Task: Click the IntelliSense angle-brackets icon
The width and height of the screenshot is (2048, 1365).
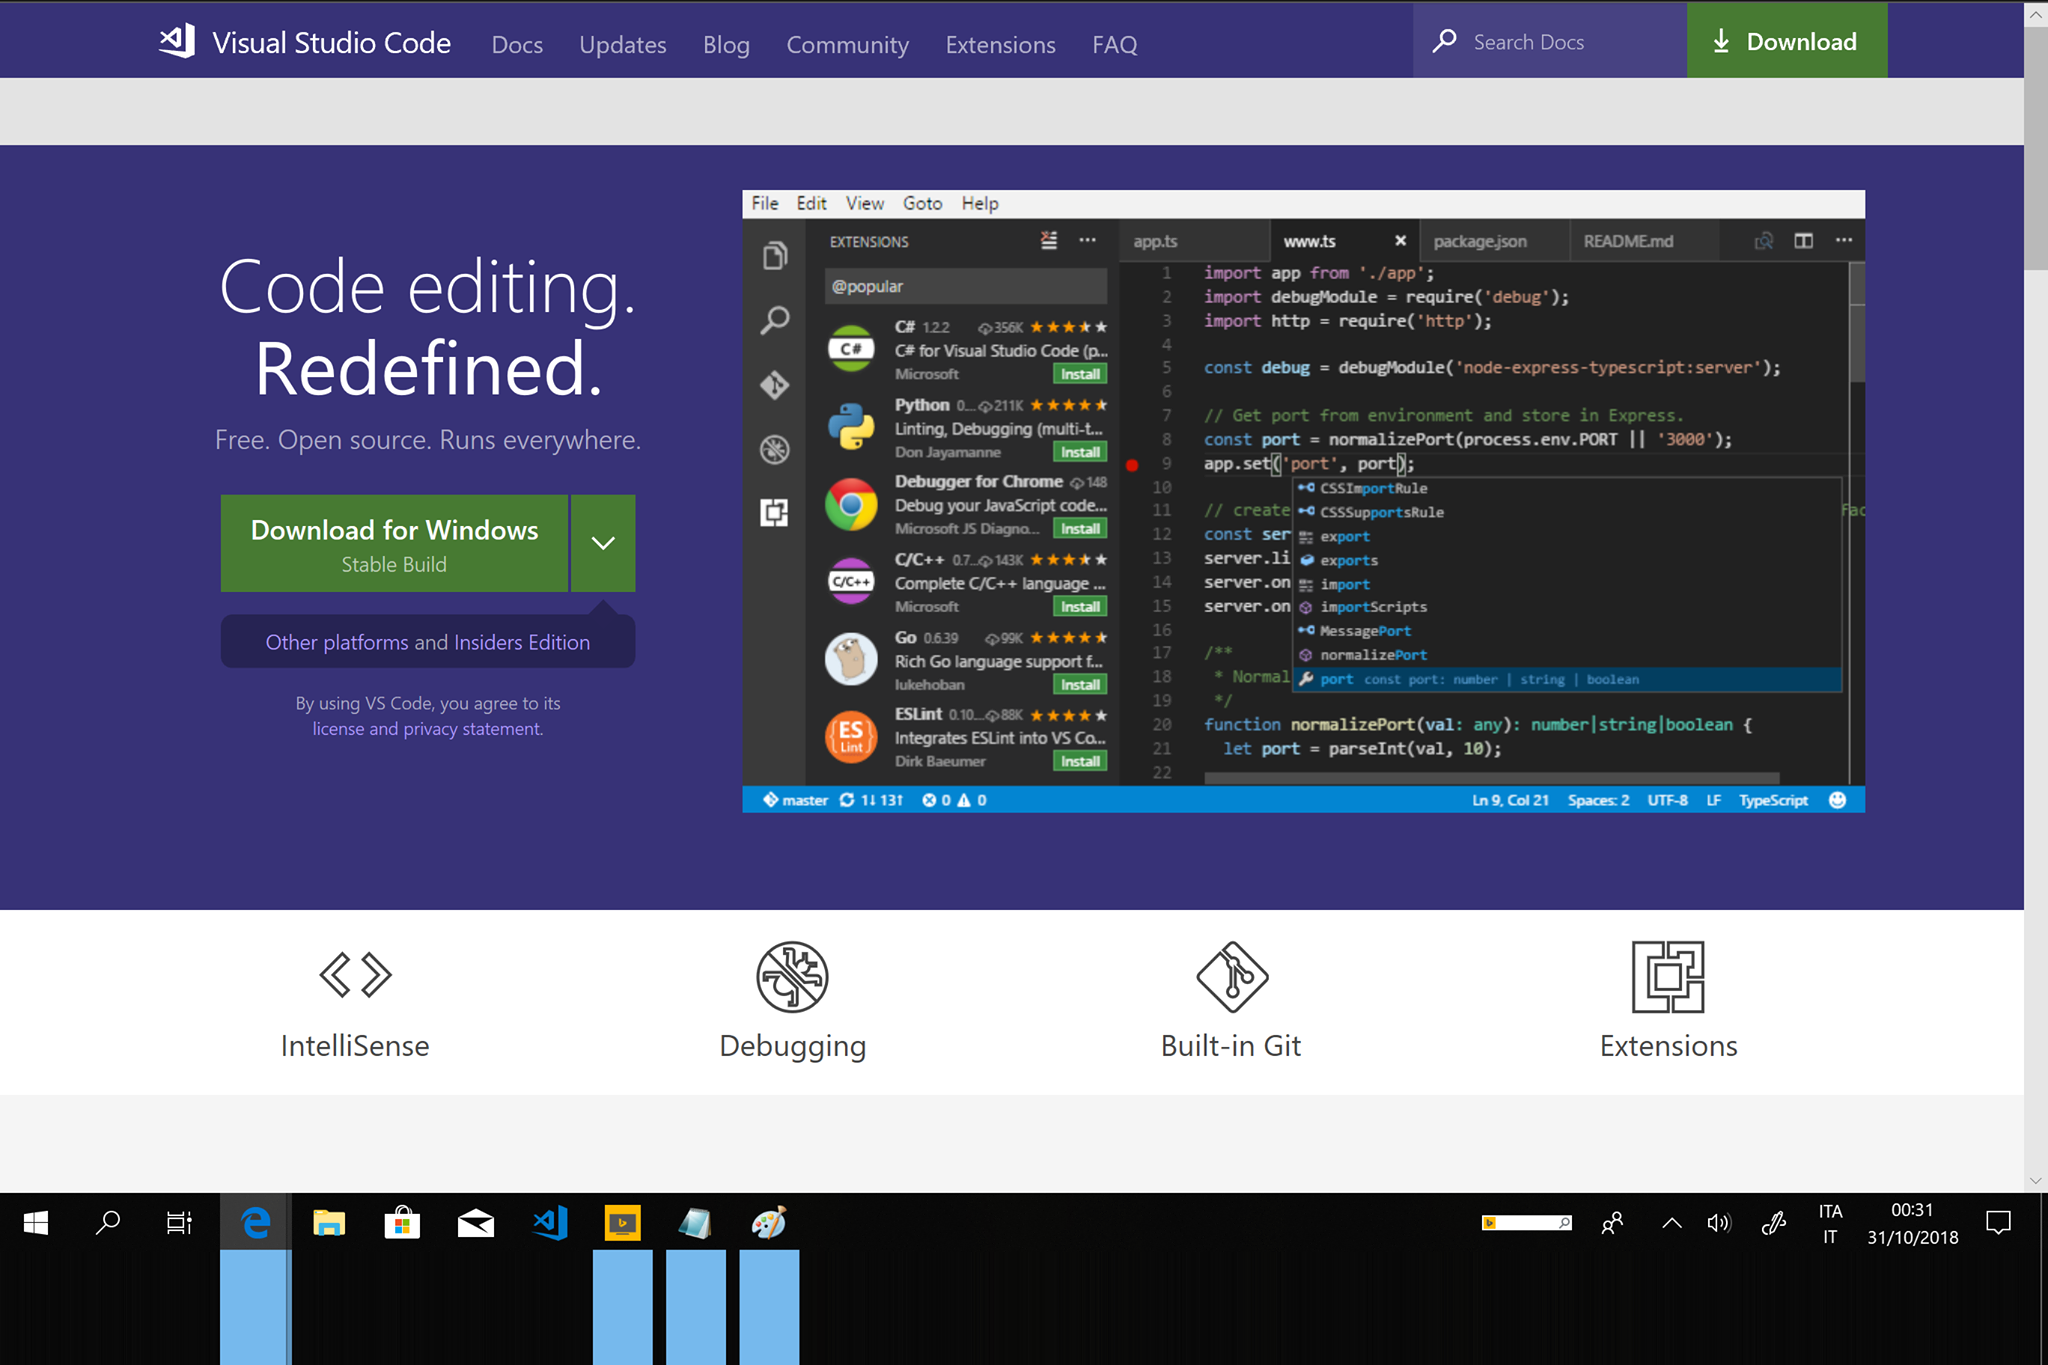Action: (x=355, y=975)
